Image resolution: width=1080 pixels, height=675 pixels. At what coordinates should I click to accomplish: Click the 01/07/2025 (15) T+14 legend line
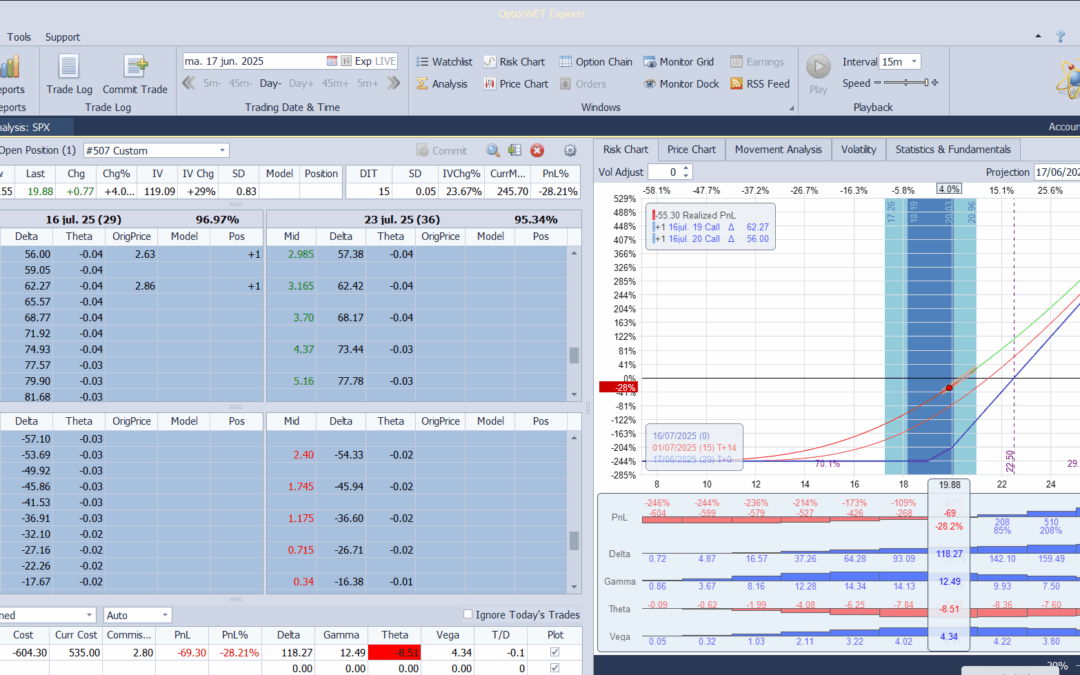click(x=694, y=448)
